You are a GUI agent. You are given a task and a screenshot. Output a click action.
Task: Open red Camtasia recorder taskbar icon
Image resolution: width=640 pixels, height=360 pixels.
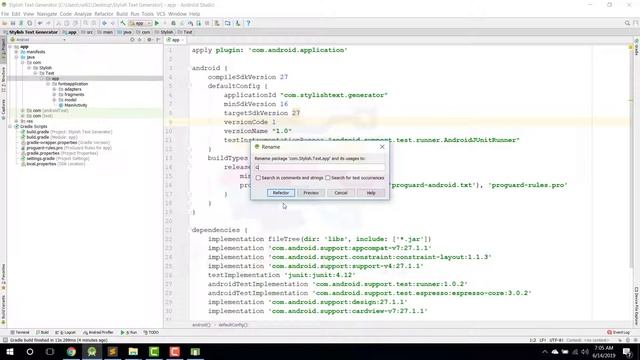click(x=175, y=351)
